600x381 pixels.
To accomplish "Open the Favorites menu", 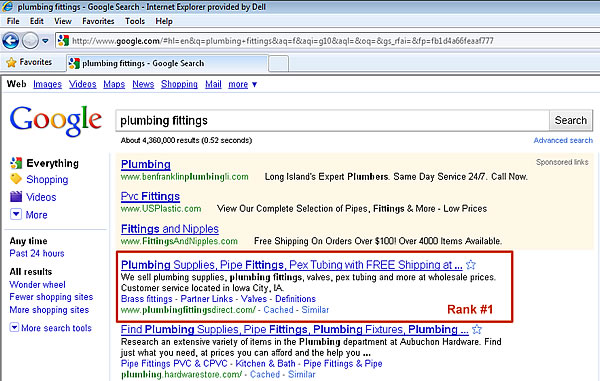I will tap(98, 21).
